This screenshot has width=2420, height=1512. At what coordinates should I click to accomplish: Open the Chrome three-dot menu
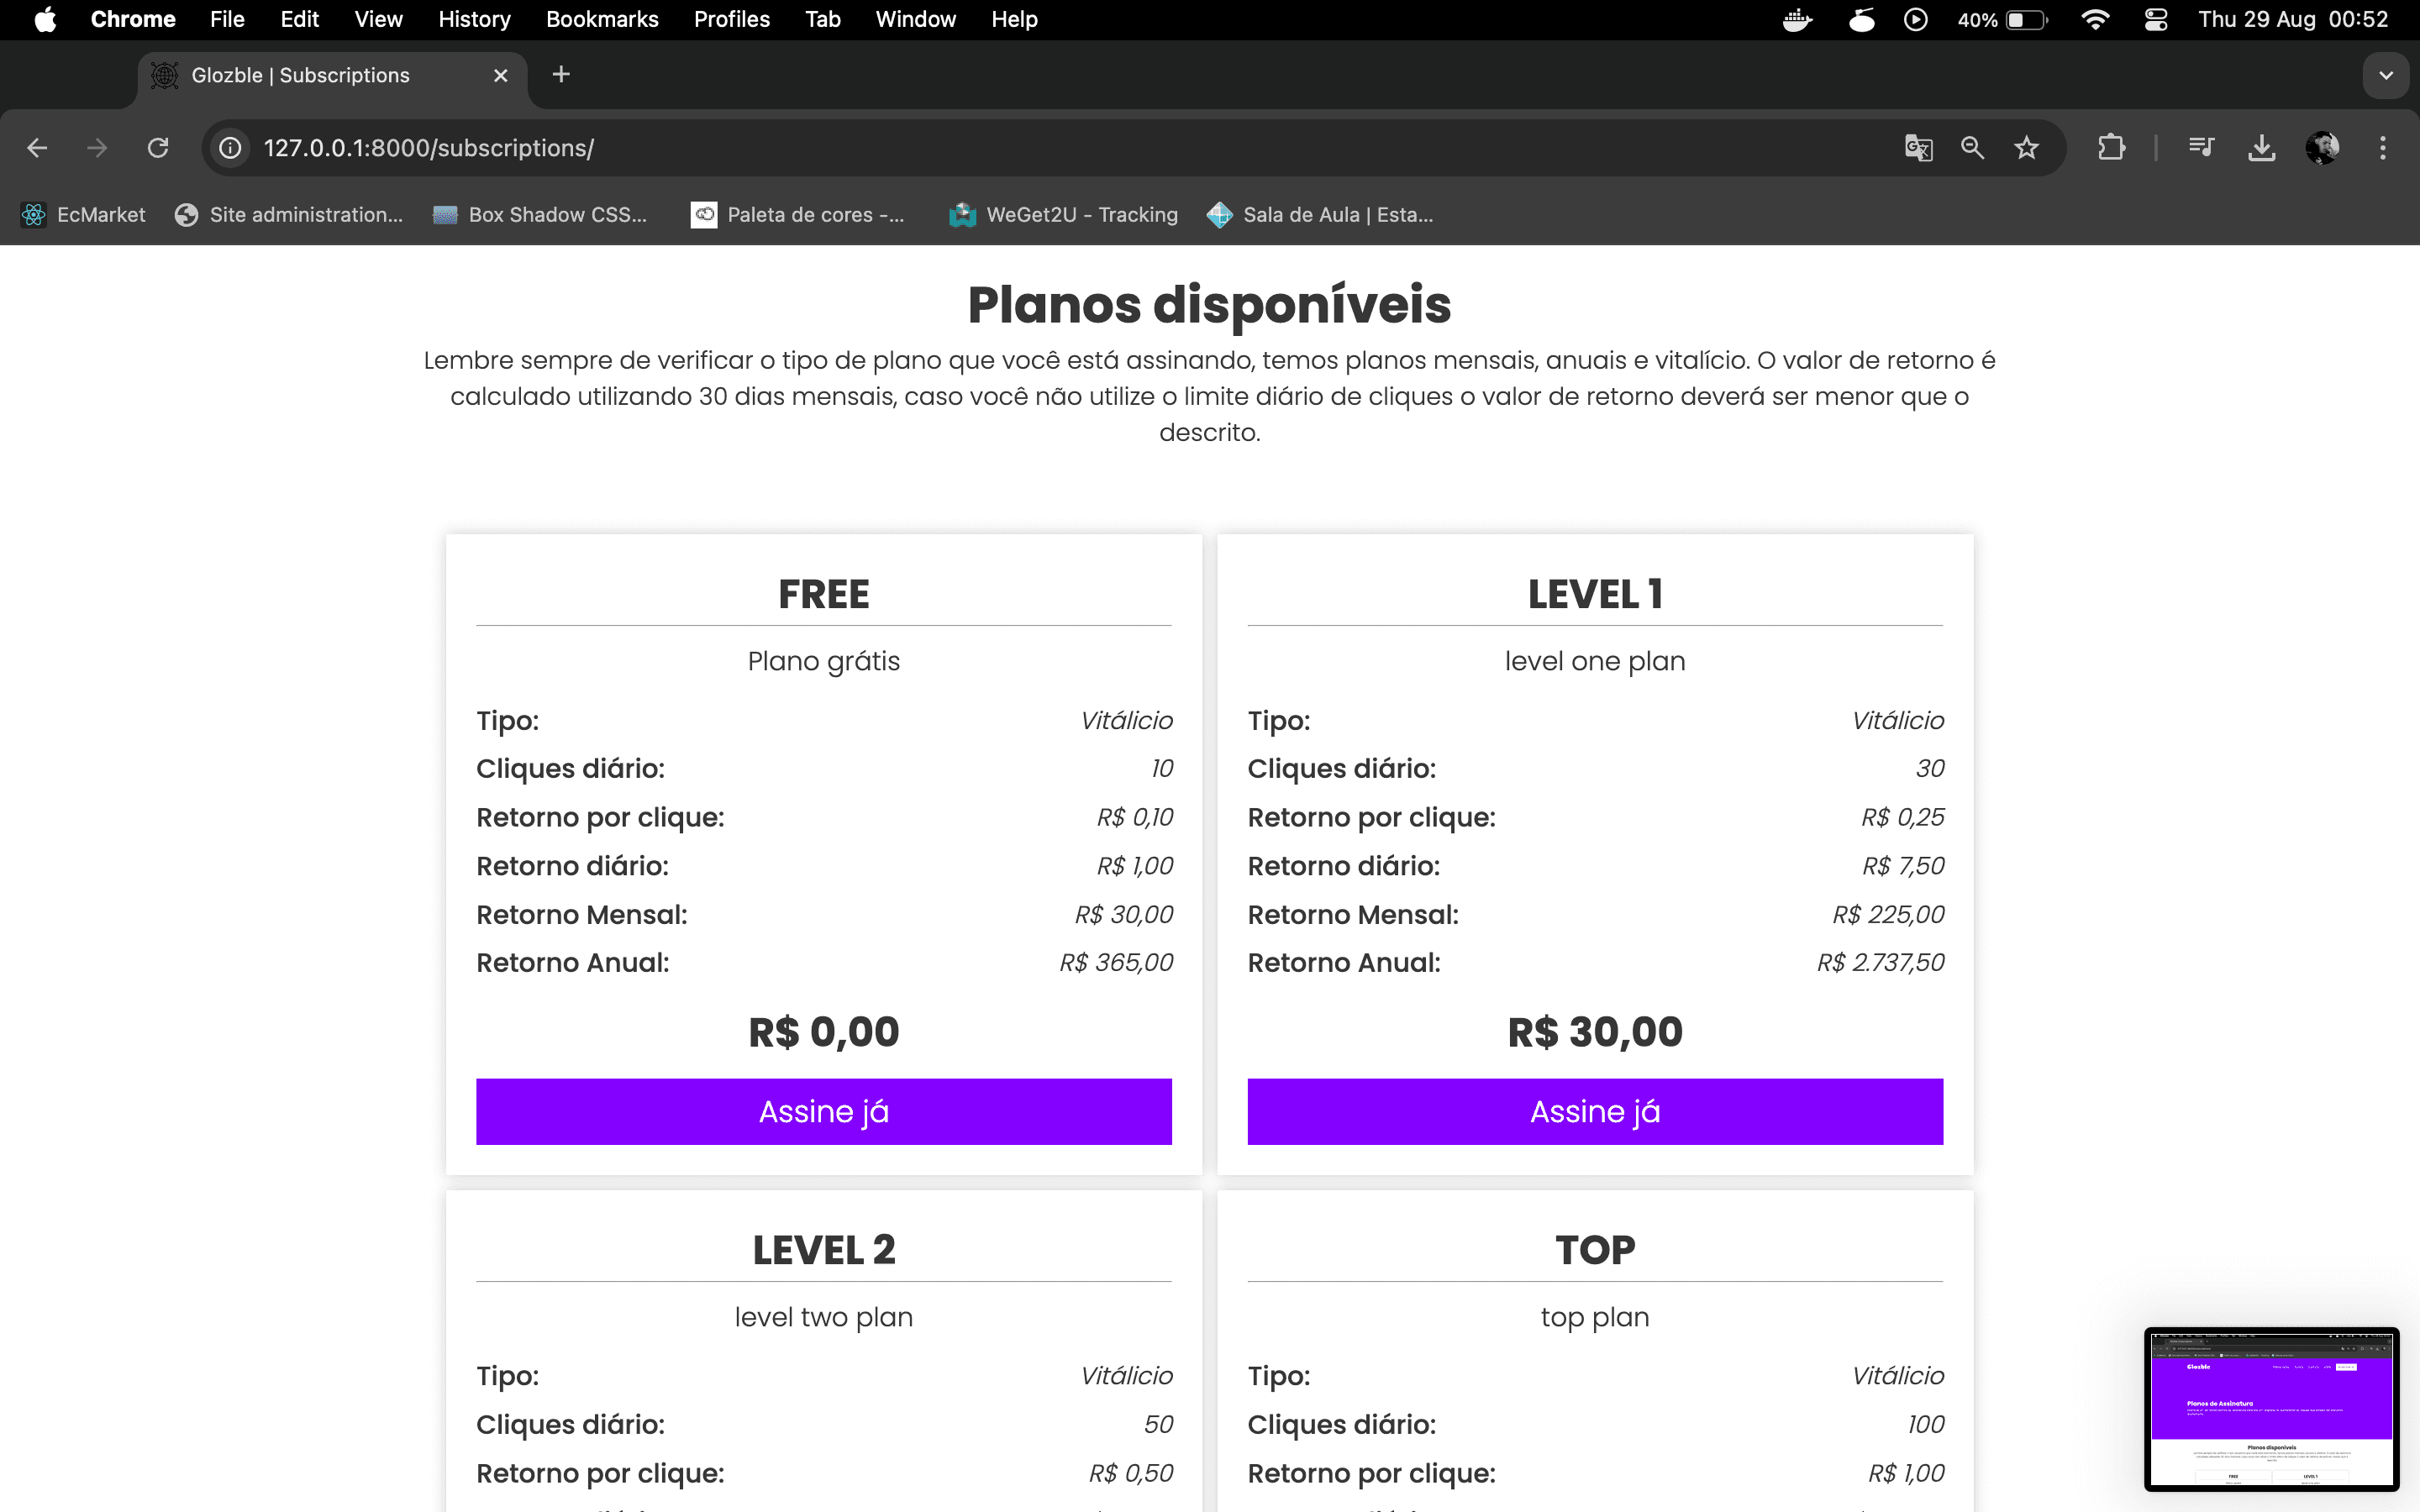(x=2383, y=148)
